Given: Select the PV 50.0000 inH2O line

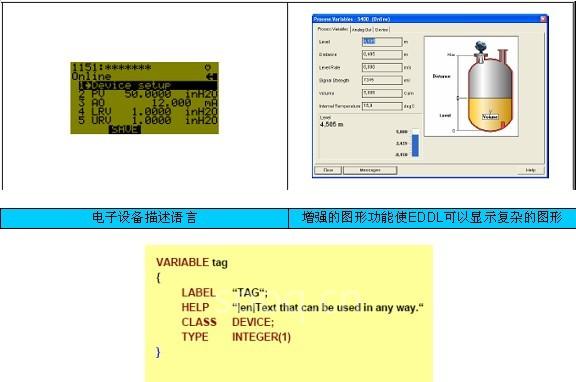Looking at the screenshot, I should click(x=148, y=94).
